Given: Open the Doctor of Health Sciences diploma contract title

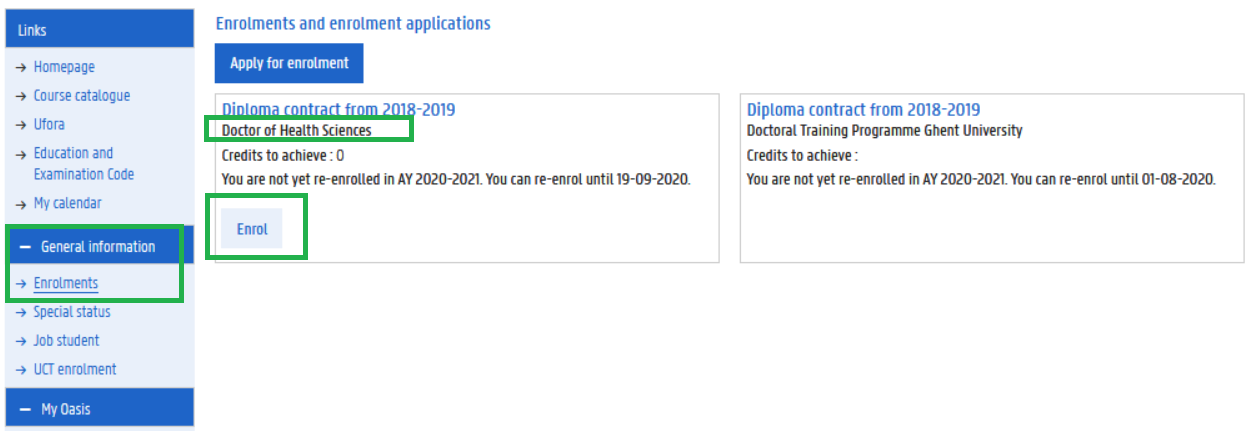Looking at the screenshot, I should click(338, 109).
